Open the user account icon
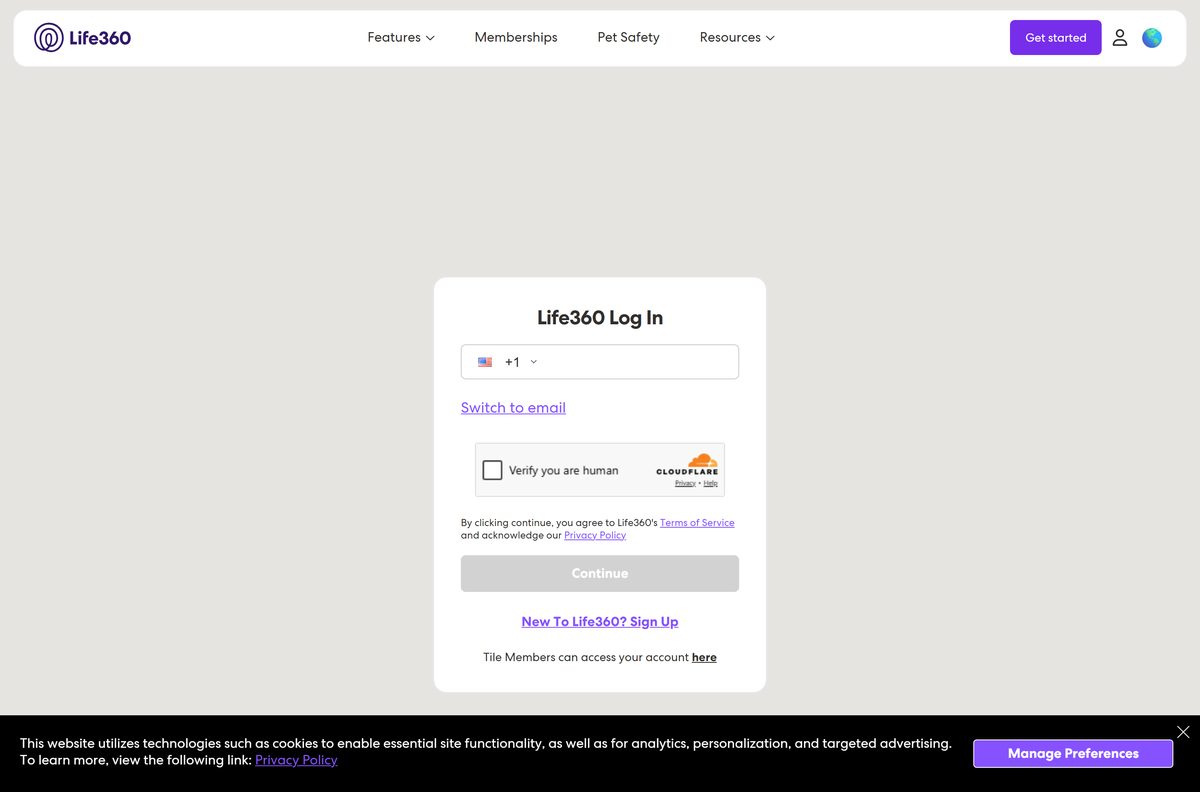The image size is (1200, 792). tap(1120, 38)
